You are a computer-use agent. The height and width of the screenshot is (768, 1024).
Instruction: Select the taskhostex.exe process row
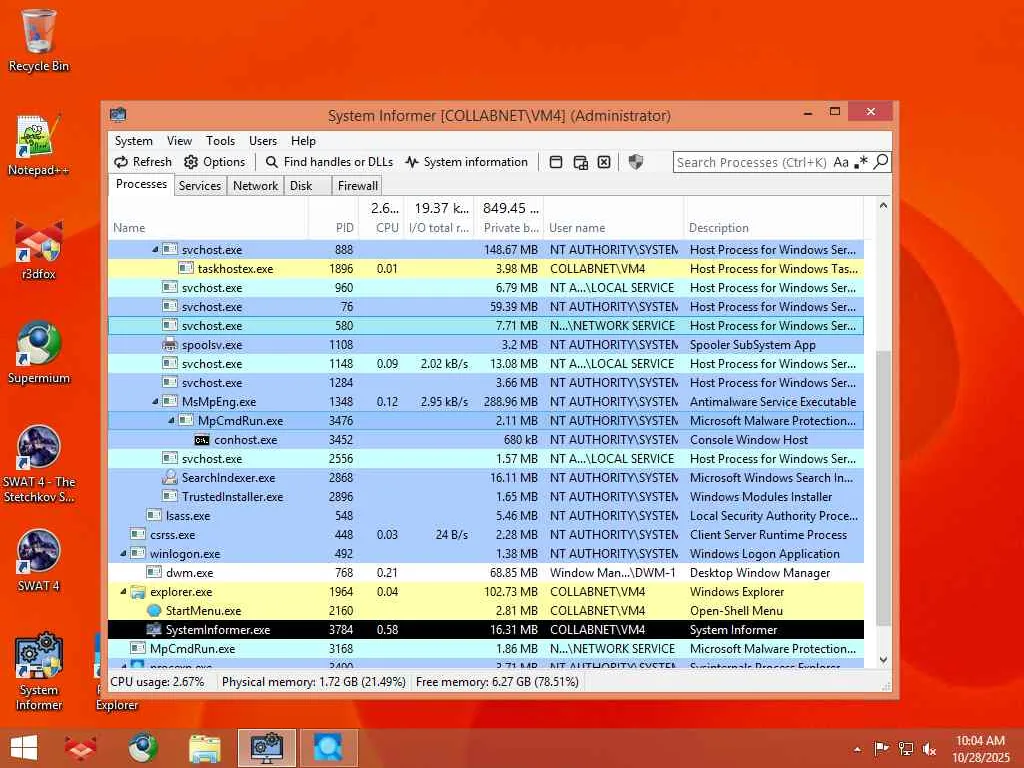pos(486,268)
